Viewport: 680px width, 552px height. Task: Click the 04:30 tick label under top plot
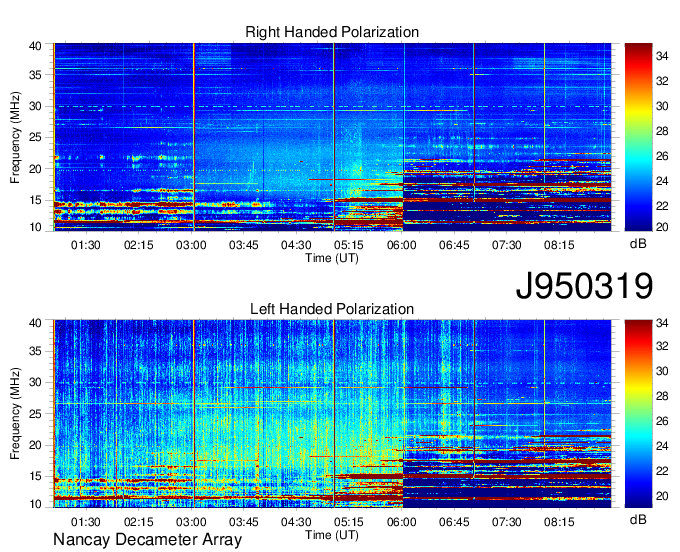point(296,245)
